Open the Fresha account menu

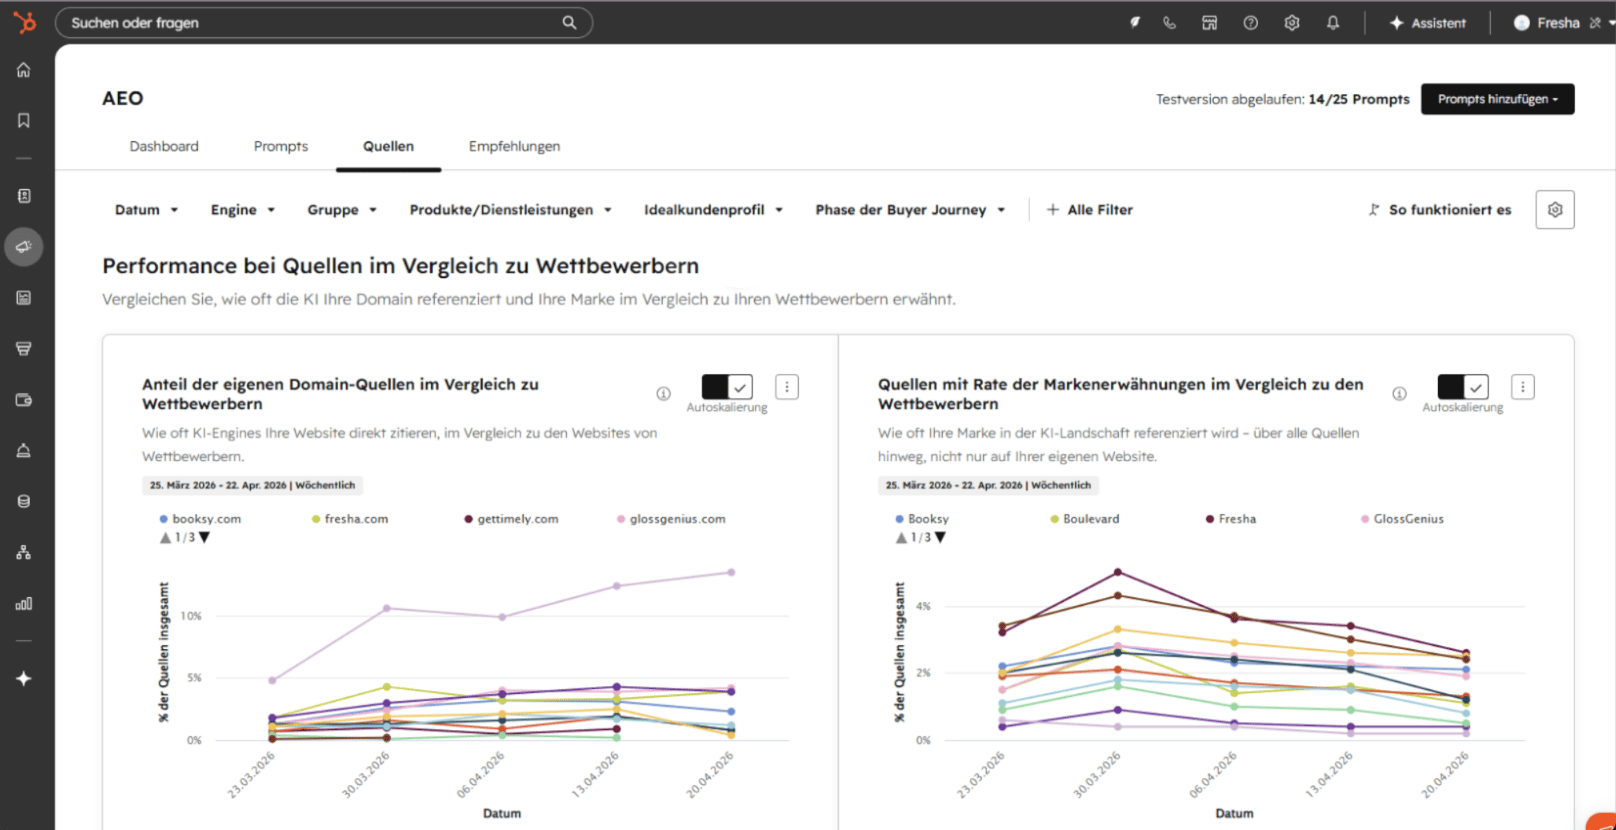(x=1563, y=22)
